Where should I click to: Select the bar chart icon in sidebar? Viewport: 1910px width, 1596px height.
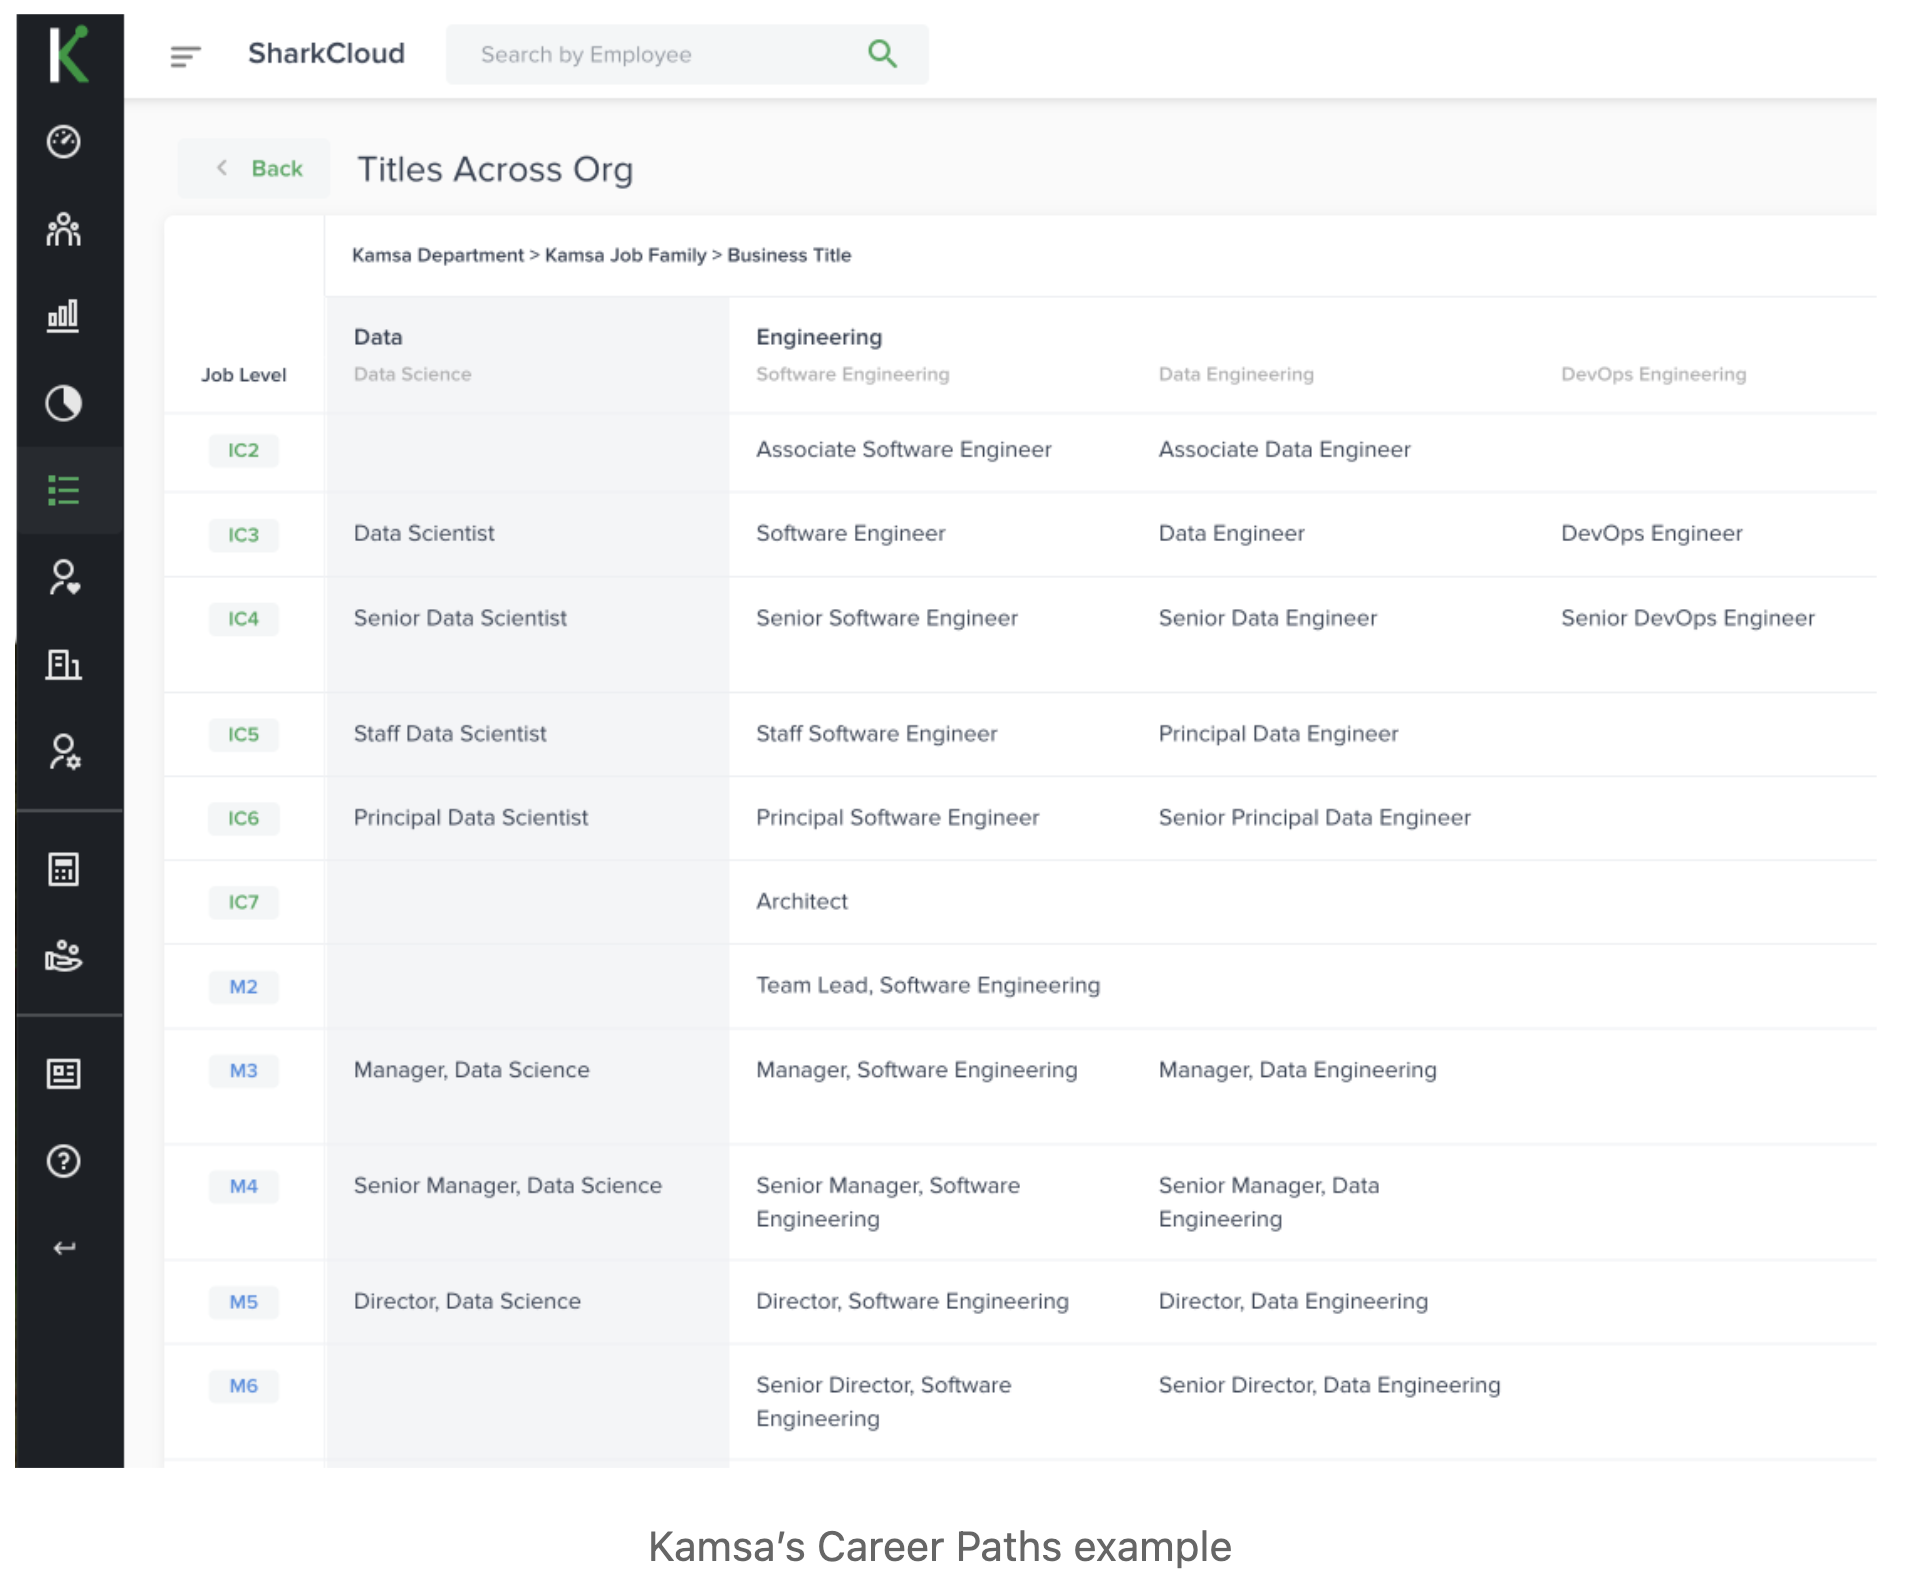pos(63,316)
